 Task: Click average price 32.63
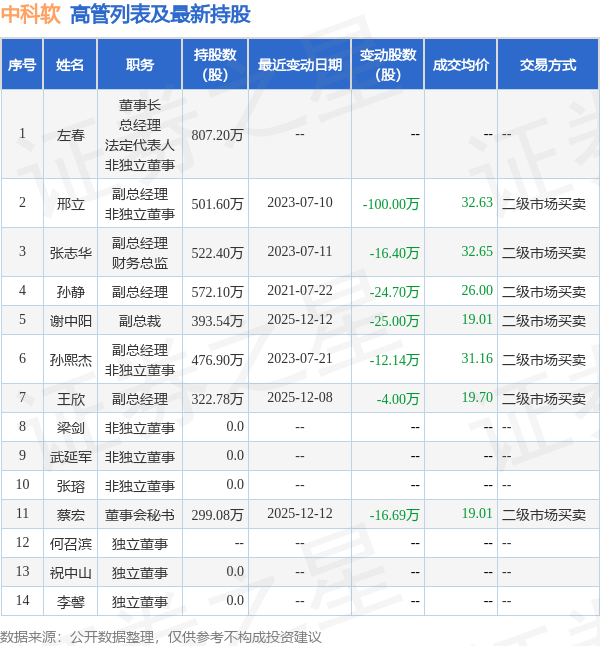click(477, 202)
